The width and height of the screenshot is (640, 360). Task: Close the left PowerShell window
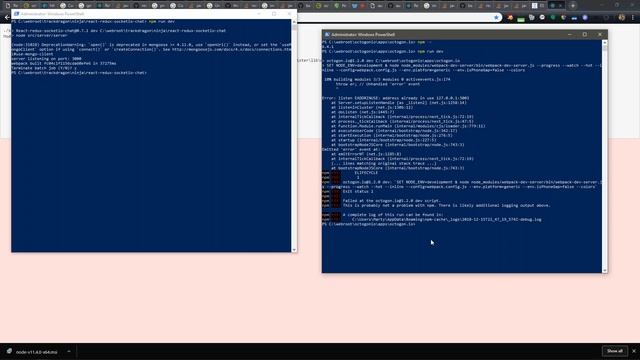coord(289,14)
